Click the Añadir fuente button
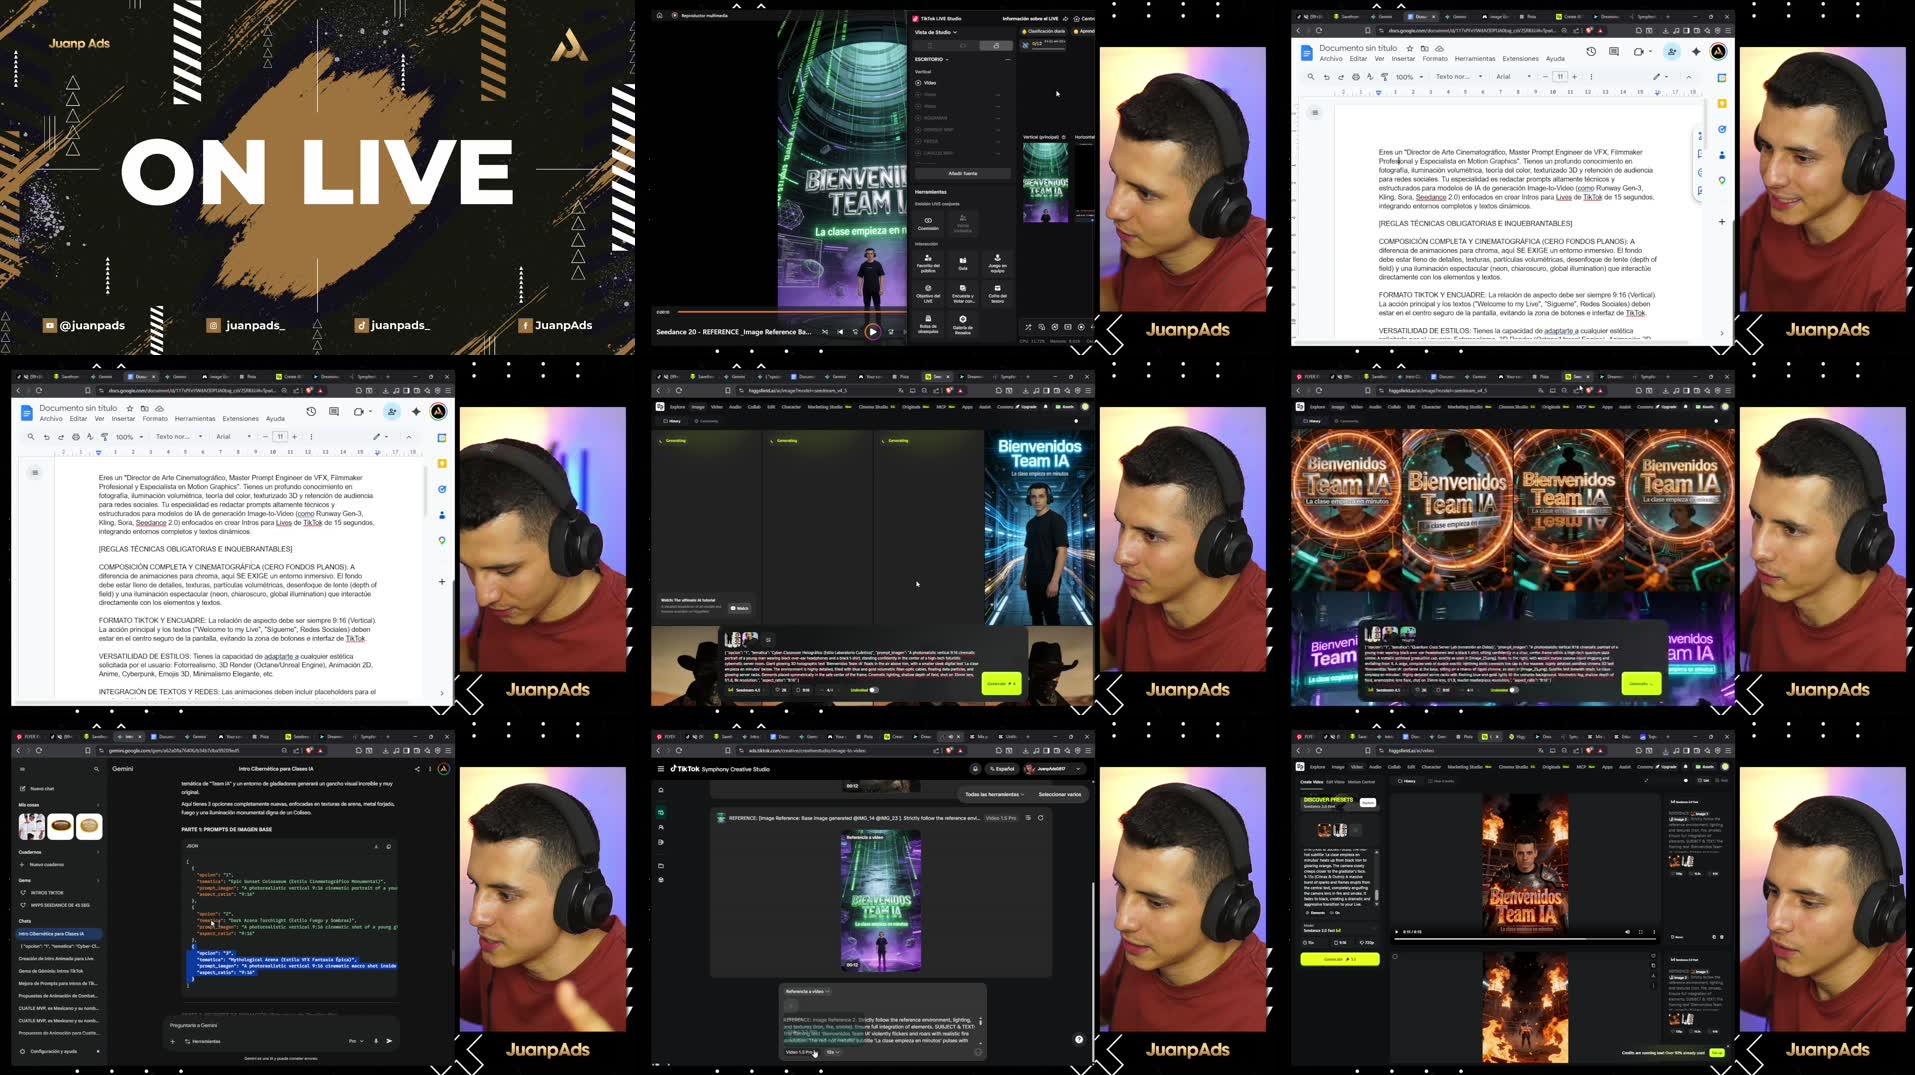The height and width of the screenshot is (1075, 1915). tap(962, 173)
